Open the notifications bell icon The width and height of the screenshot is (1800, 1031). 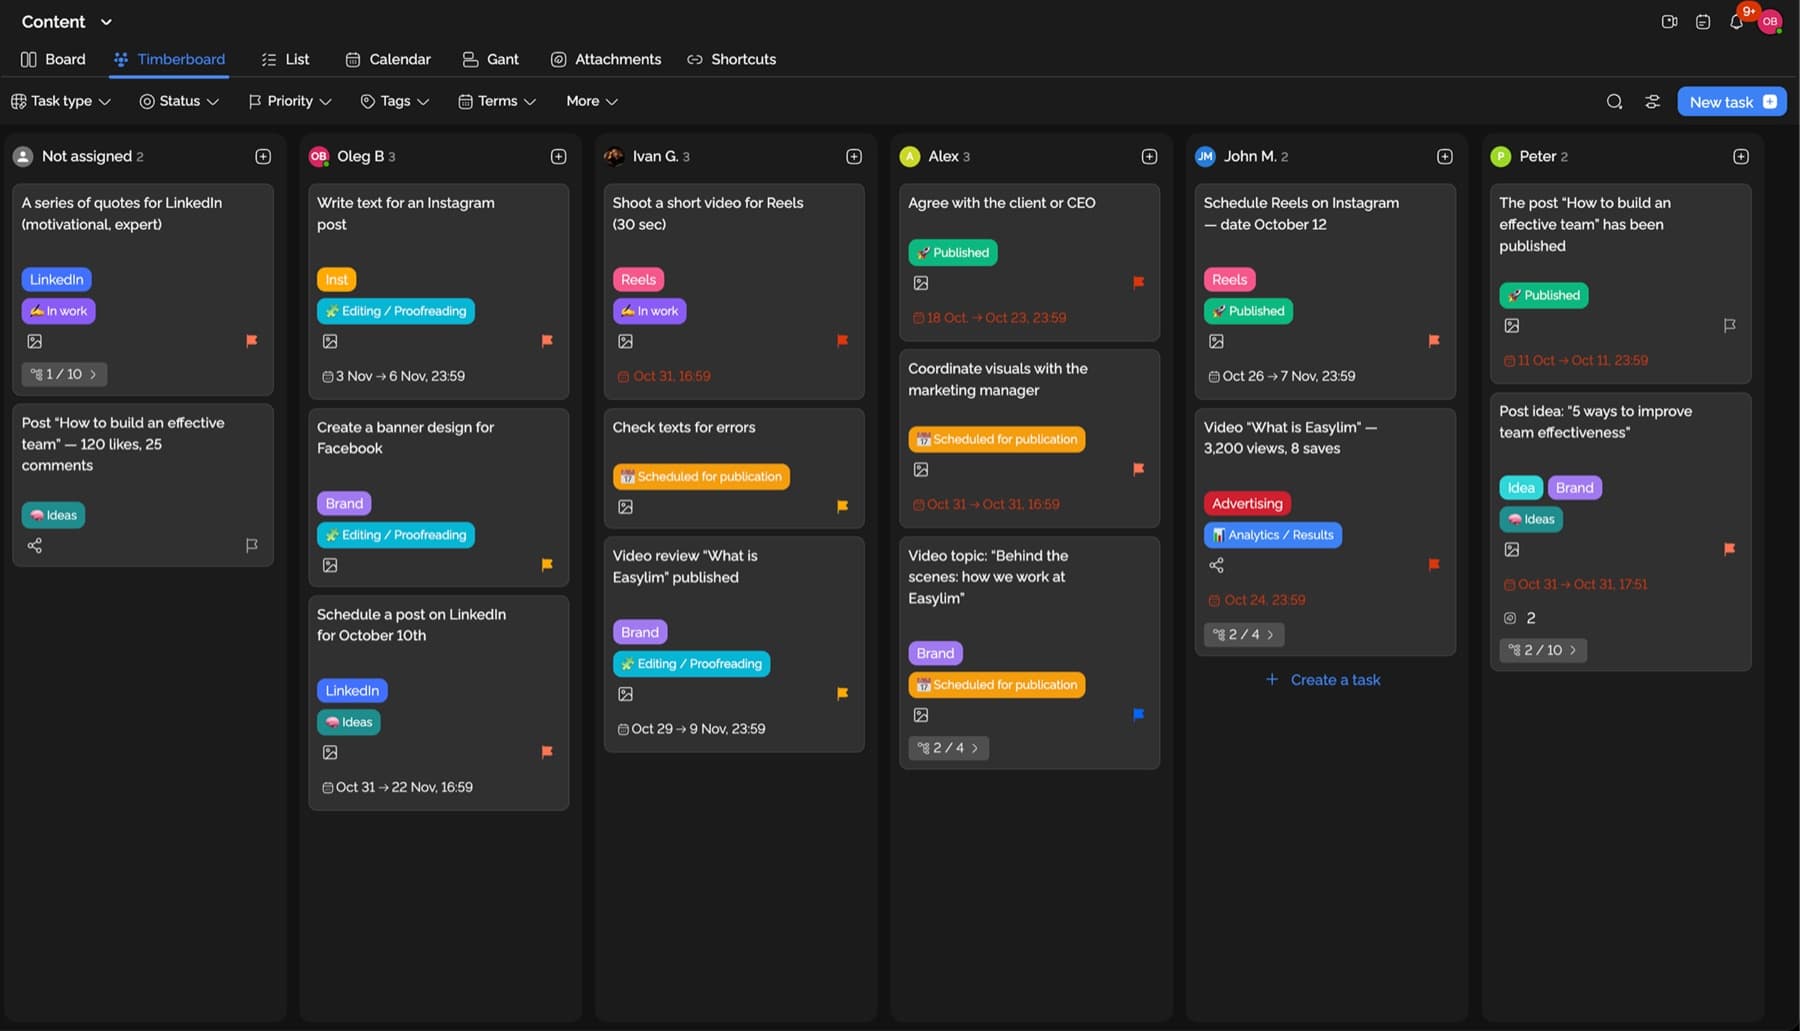click(x=1736, y=22)
